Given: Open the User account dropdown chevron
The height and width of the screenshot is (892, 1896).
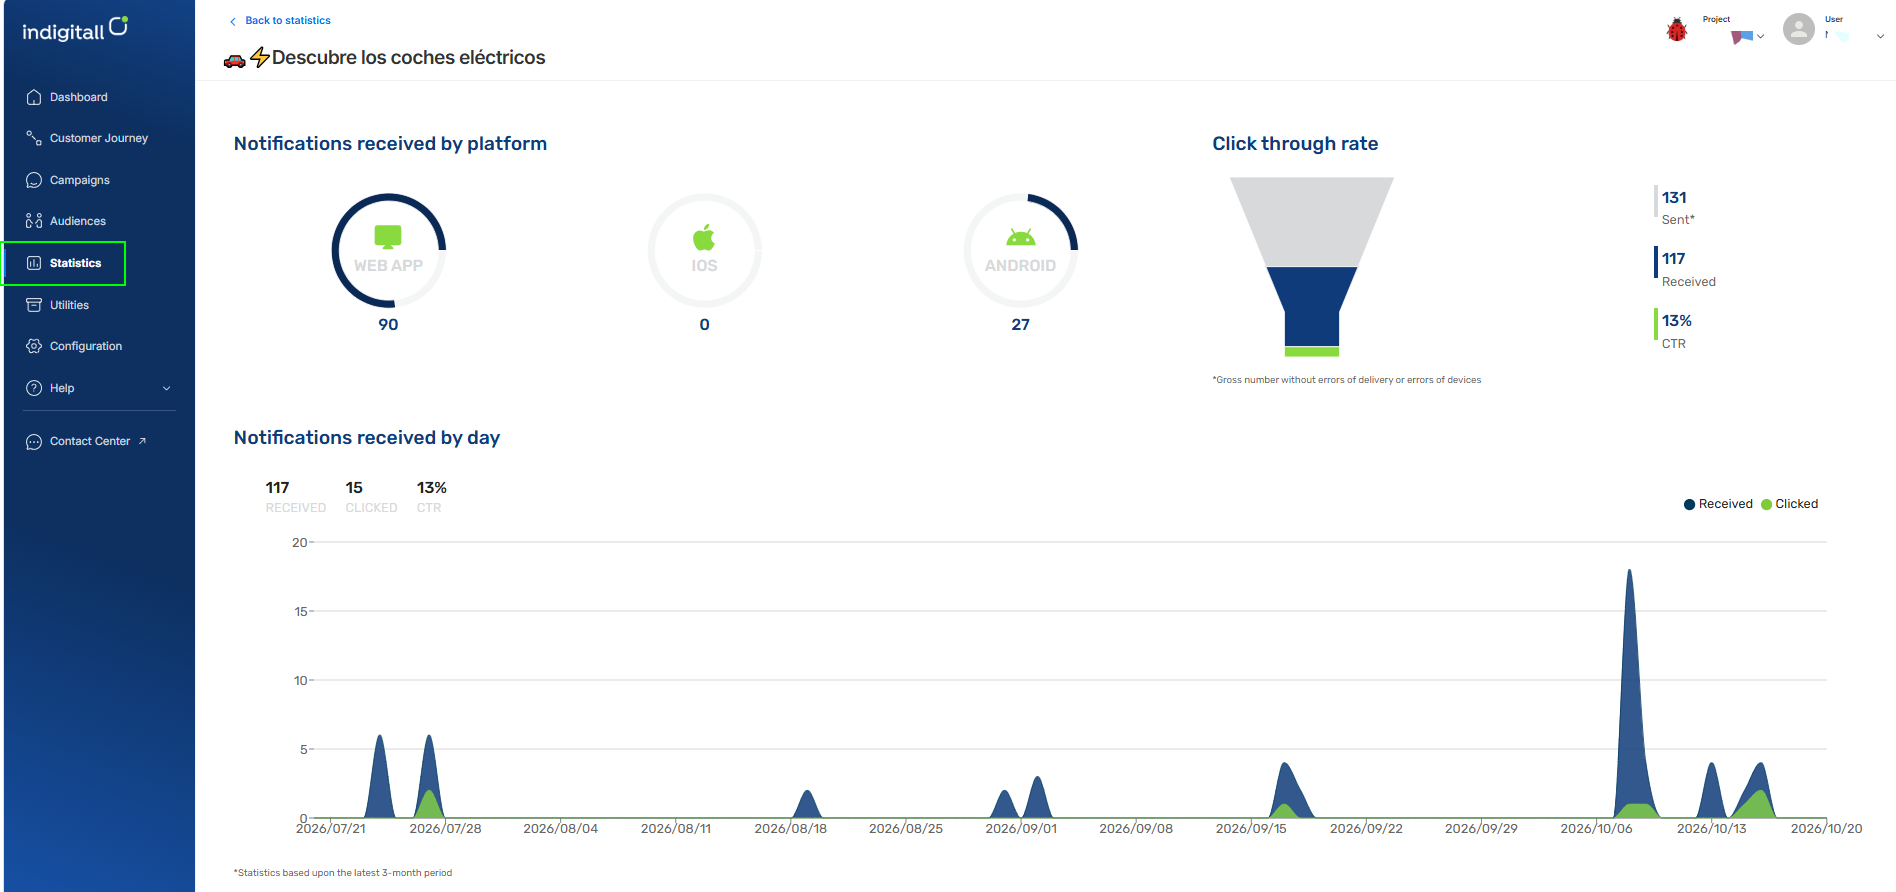Looking at the screenshot, I should coord(1880,36).
